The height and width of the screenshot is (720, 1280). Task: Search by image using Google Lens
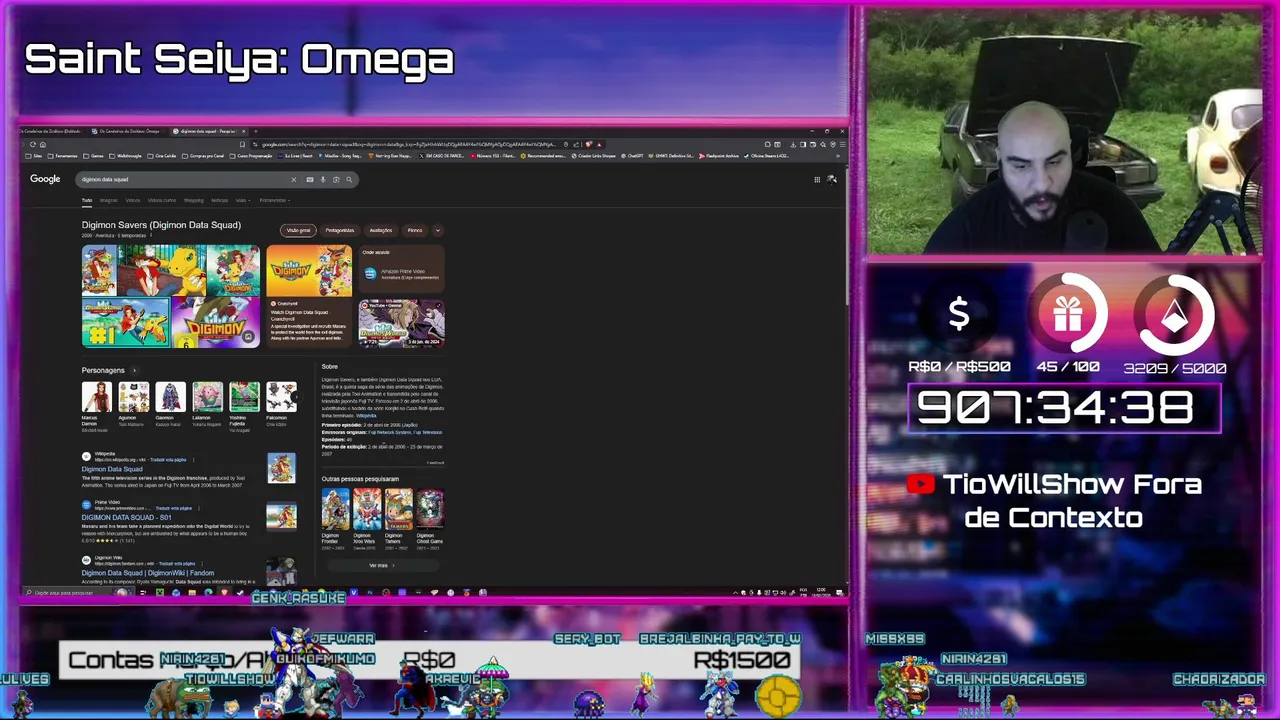click(336, 180)
